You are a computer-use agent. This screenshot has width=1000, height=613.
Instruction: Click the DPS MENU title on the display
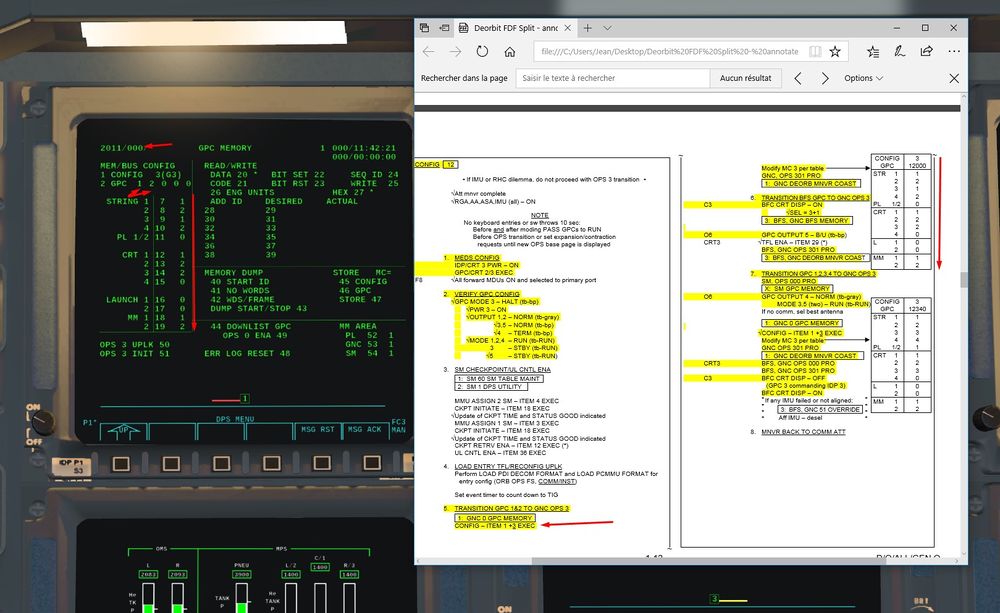(x=235, y=419)
